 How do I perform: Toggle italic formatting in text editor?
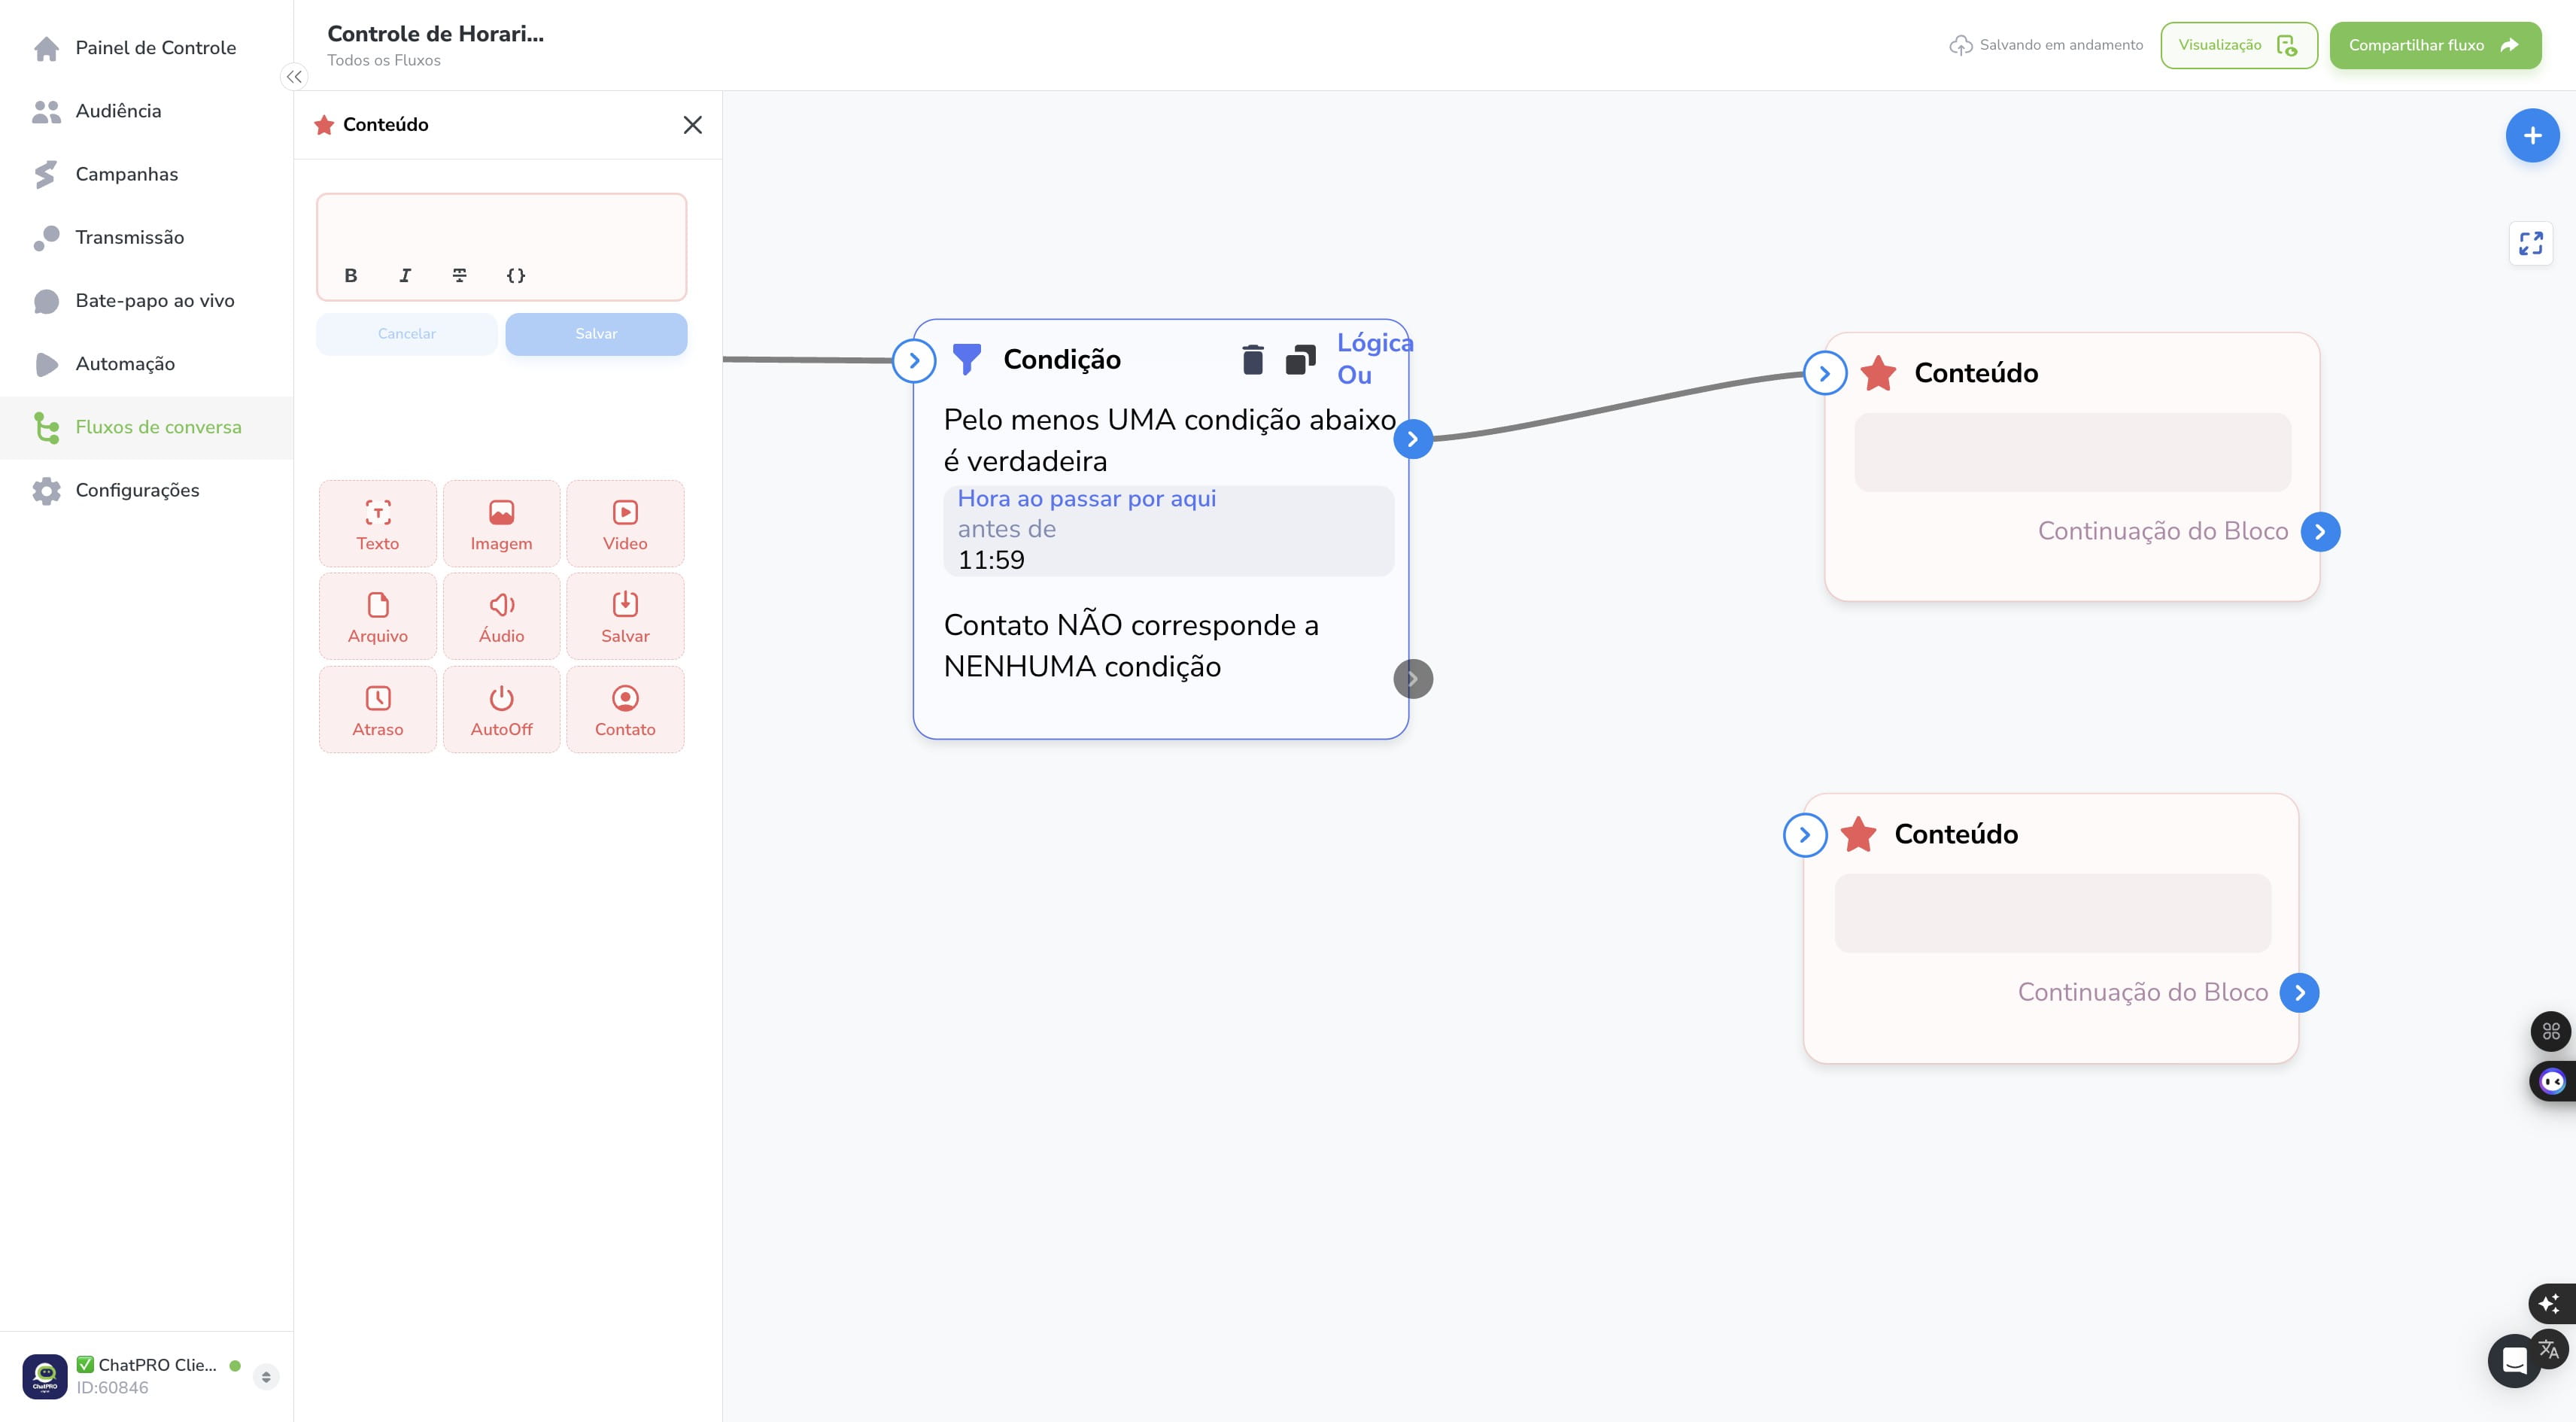(x=405, y=275)
